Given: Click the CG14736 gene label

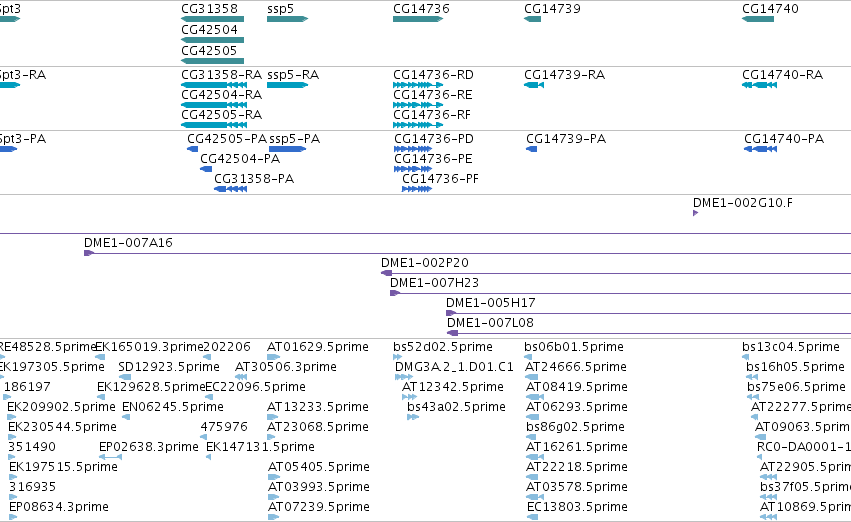Looking at the screenshot, I should (422, 9).
